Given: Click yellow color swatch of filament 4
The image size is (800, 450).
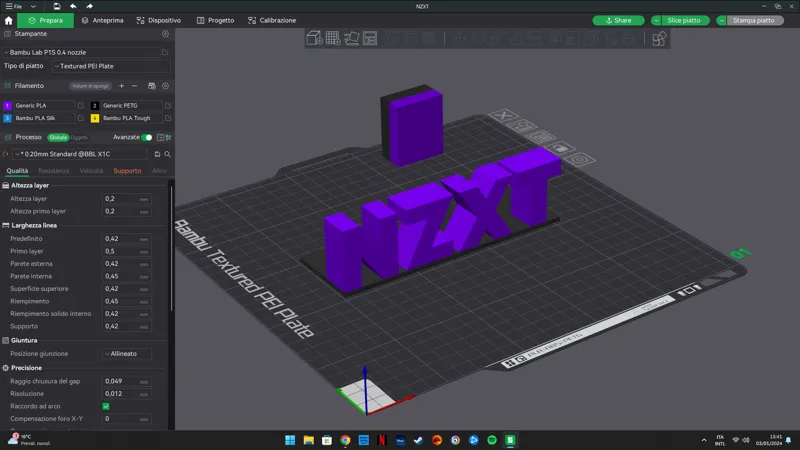Looking at the screenshot, I should 94,118.
